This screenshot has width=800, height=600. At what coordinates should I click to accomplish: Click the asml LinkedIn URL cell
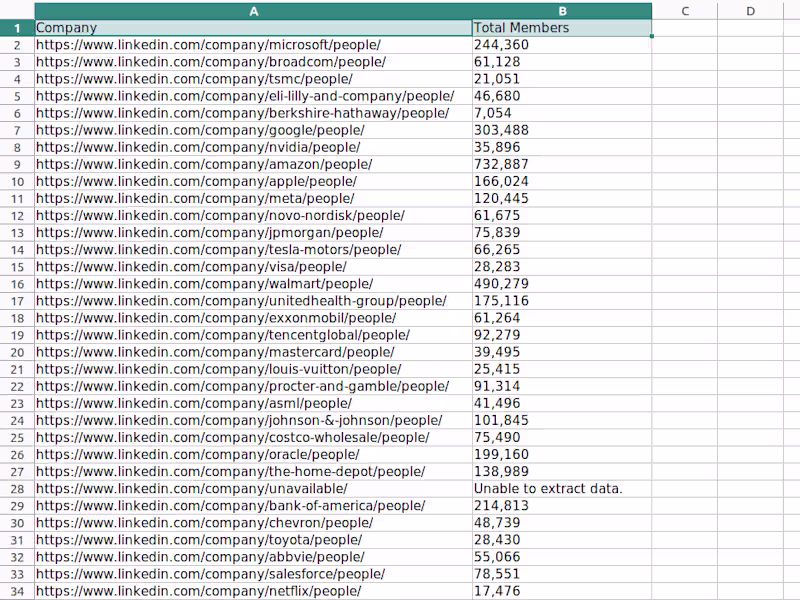(x=254, y=404)
